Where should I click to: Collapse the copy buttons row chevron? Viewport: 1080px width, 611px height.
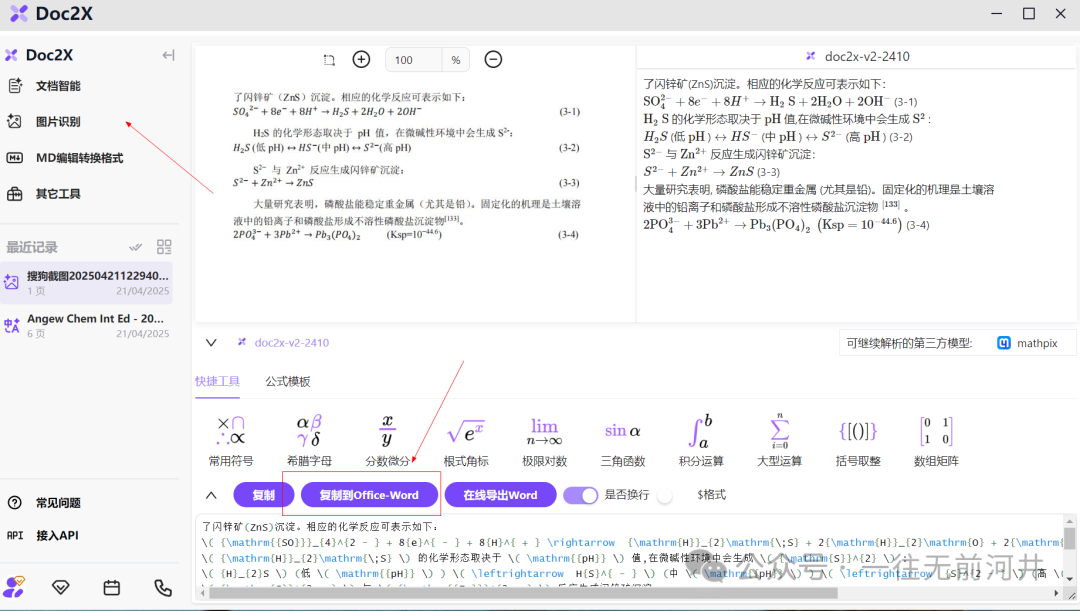click(211, 495)
